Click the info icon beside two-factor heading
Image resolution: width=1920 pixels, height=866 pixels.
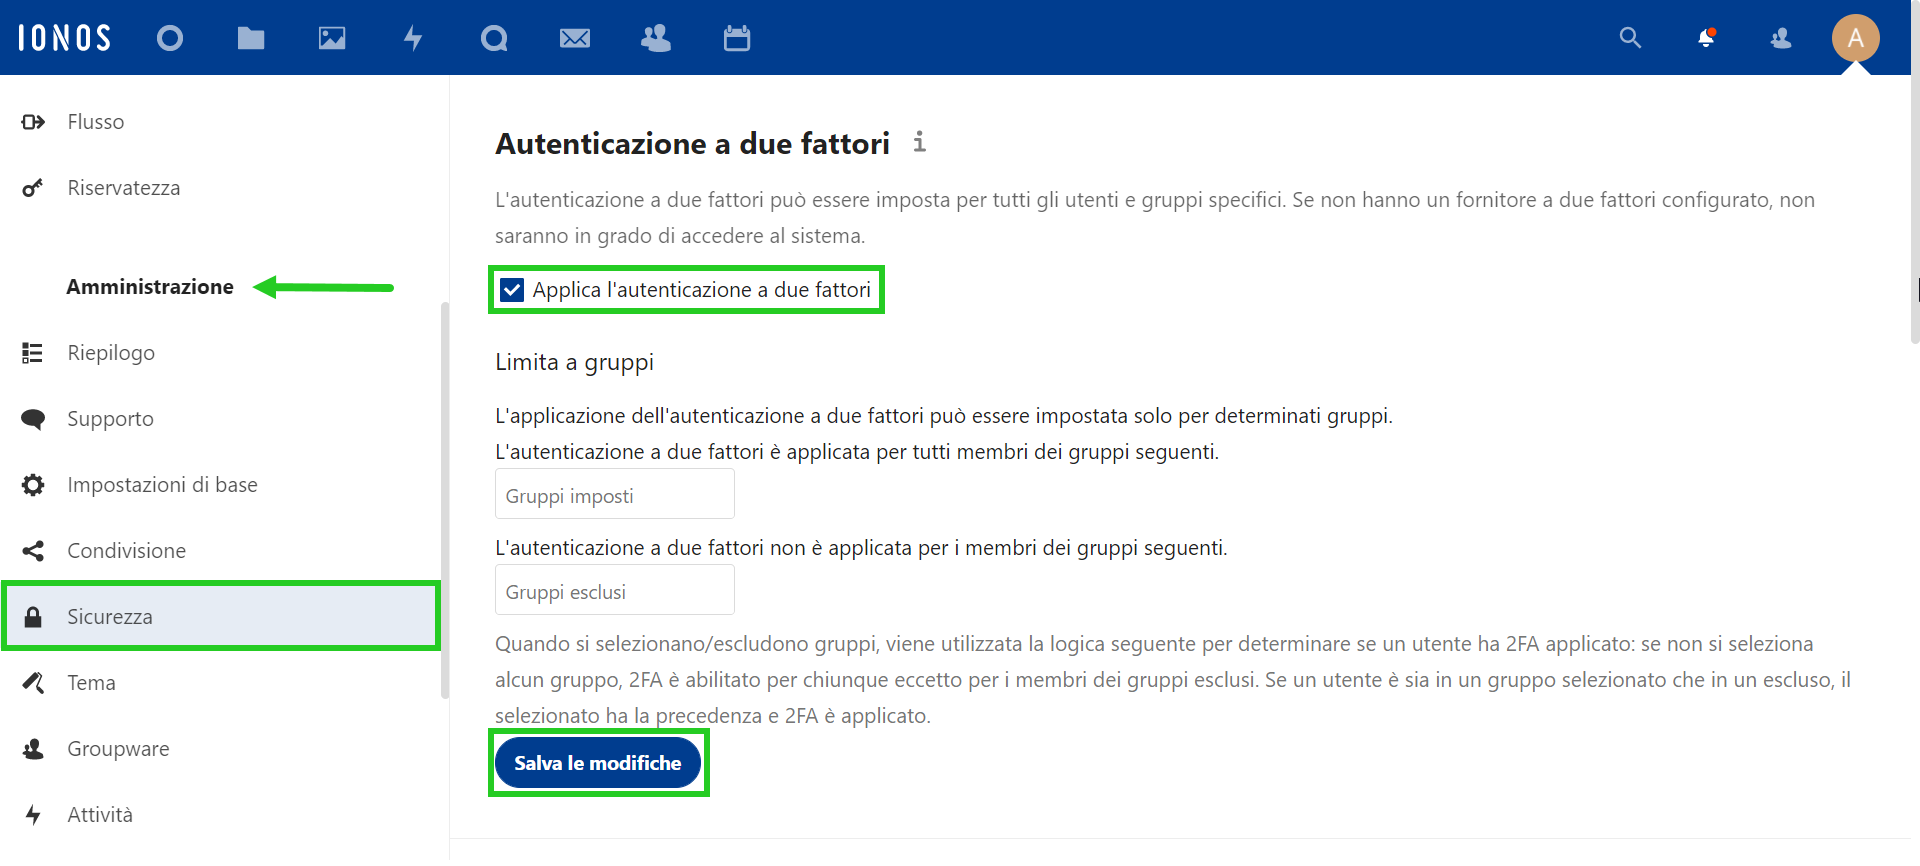pos(919,142)
